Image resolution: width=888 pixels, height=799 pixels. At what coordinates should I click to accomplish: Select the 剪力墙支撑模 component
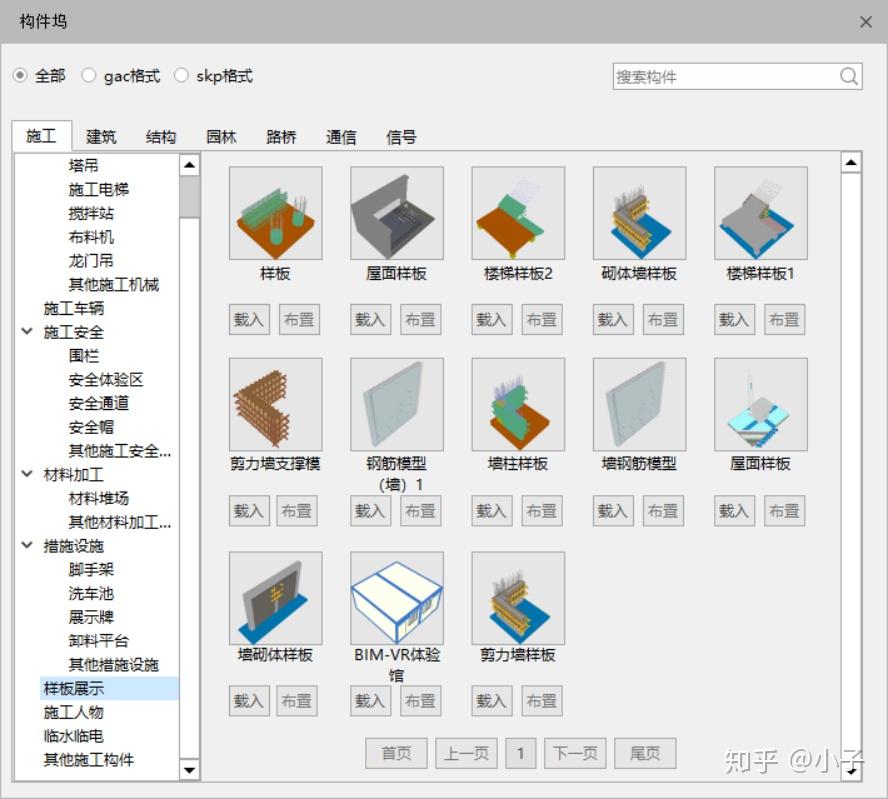pyautogui.click(x=274, y=403)
